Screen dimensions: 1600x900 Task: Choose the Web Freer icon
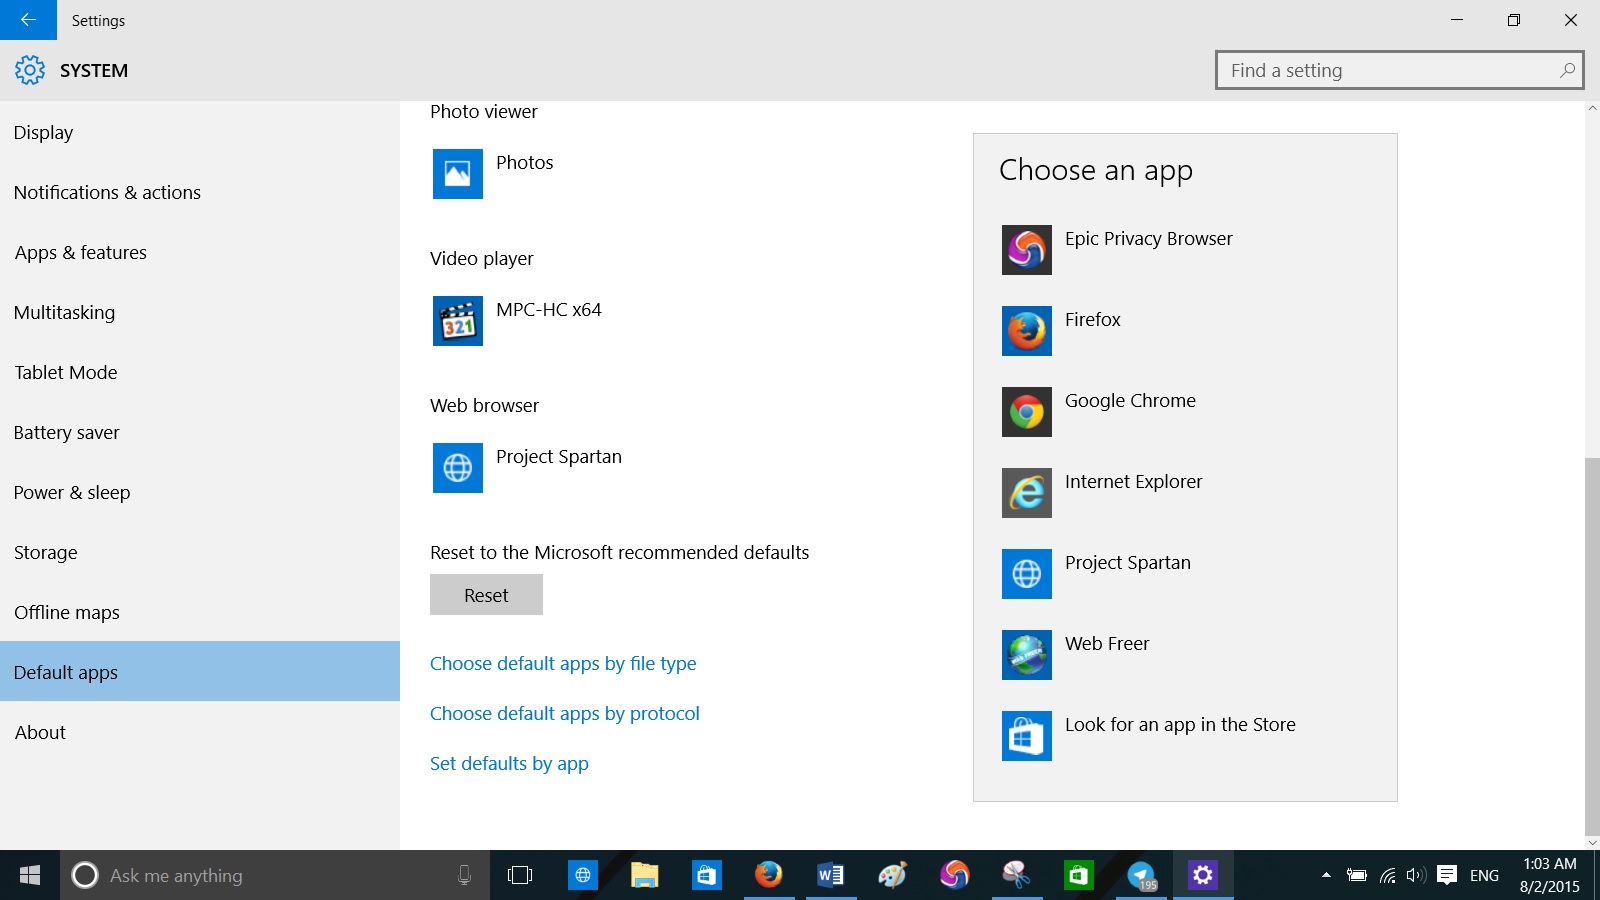click(x=1026, y=655)
